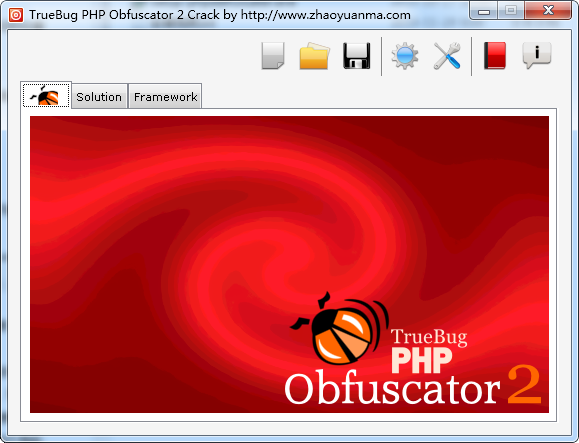Switch to the Solution tab
579x443 pixels.
click(x=99, y=97)
